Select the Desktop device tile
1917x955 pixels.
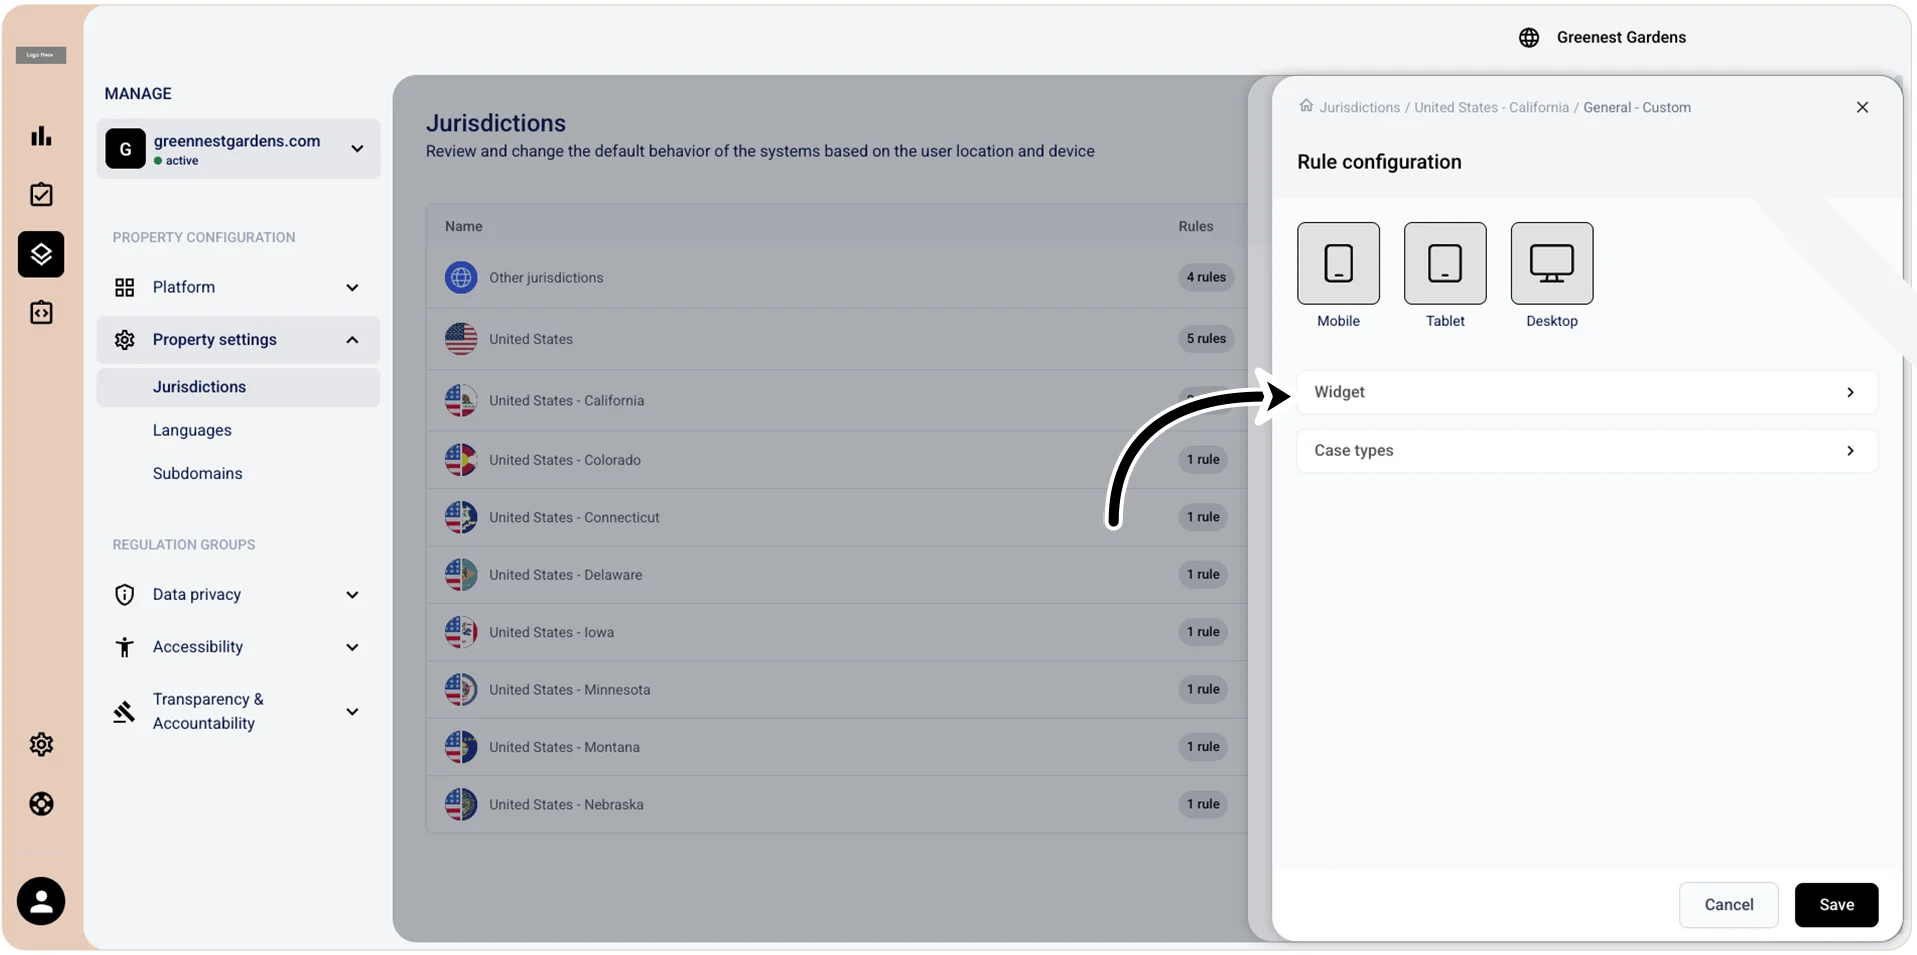pos(1552,263)
